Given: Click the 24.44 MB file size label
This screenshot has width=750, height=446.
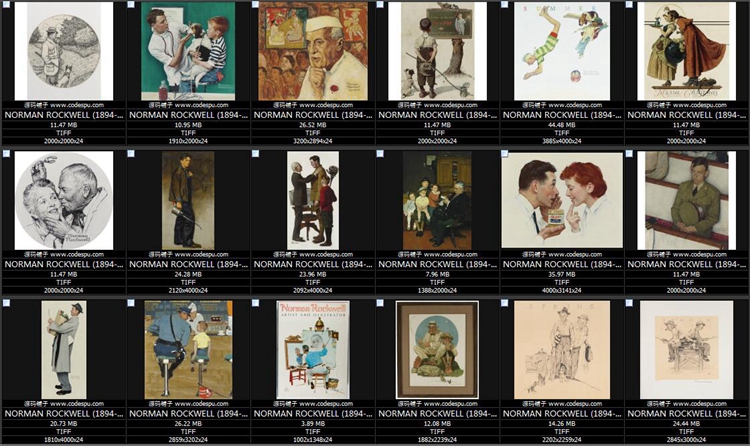Looking at the screenshot, I should pyautogui.click(x=686, y=424).
